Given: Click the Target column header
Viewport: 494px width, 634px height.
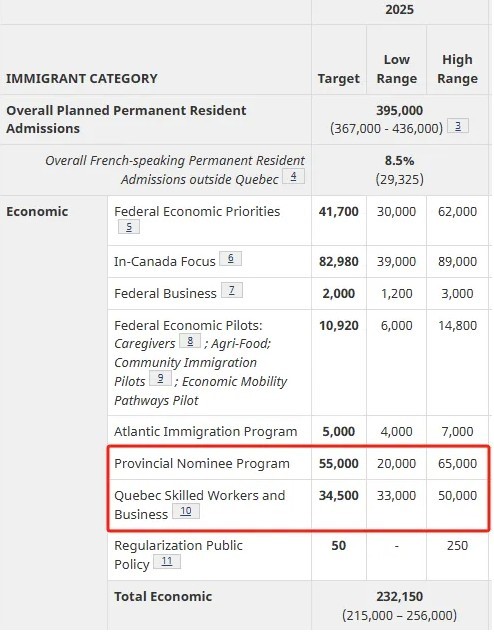Looking at the screenshot, I should 338,78.
